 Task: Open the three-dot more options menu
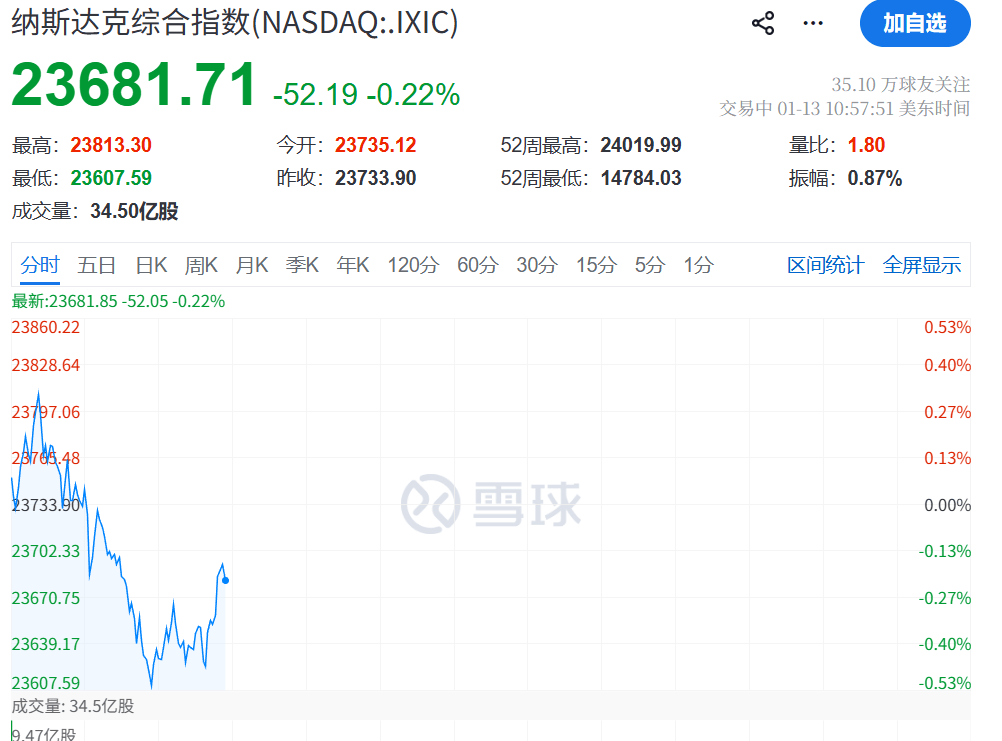pyautogui.click(x=813, y=24)
